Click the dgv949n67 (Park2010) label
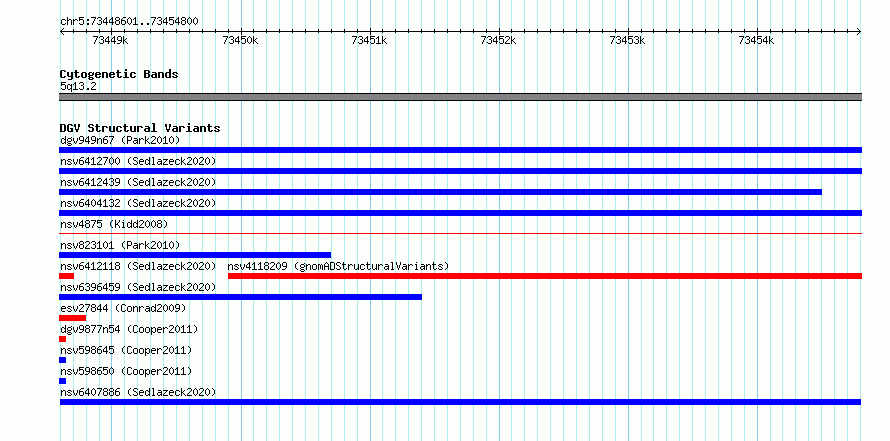Viewport: 890px width, 441px height. pyautogui.click(x=120, y=140)
